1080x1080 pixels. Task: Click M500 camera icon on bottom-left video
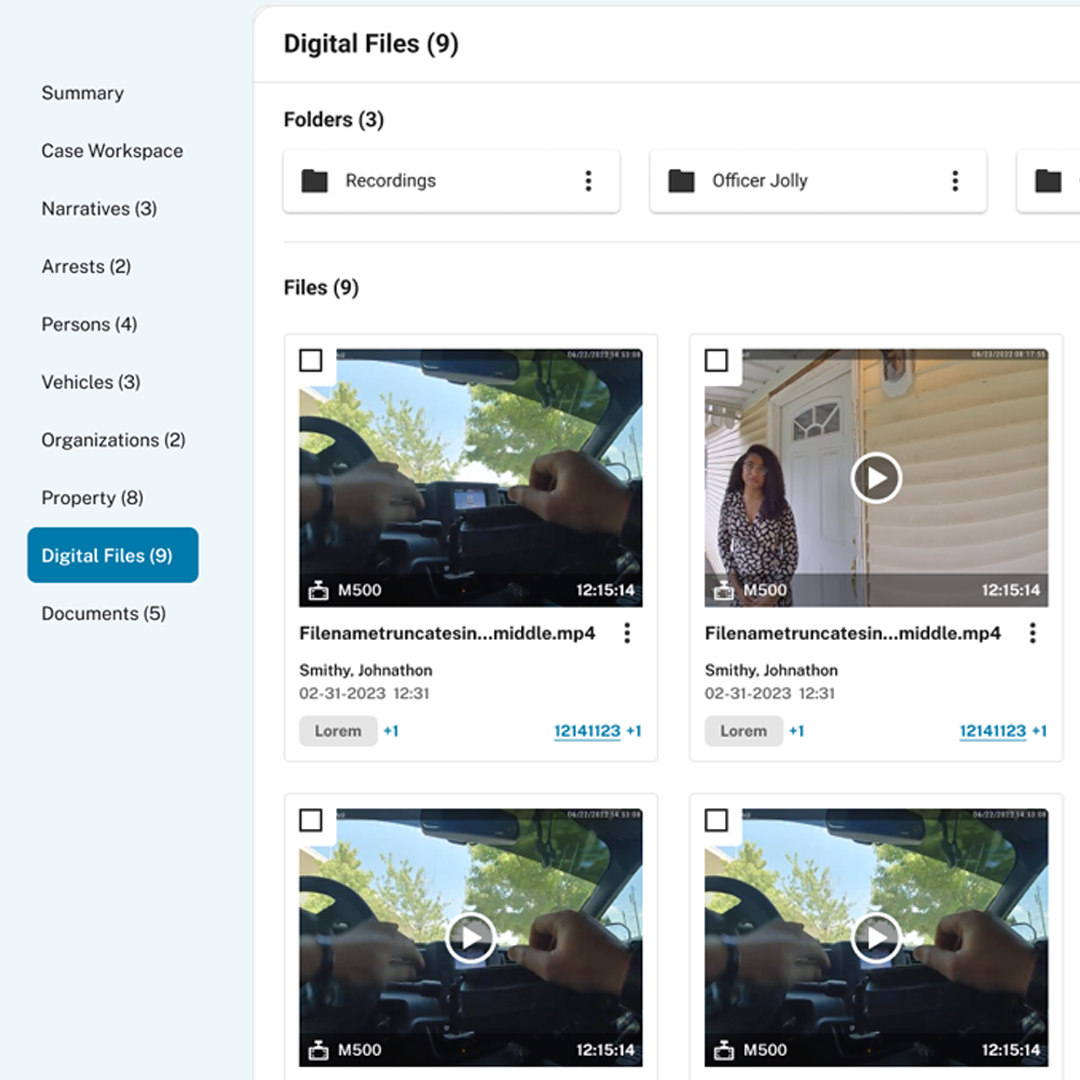tap(318, 1050)
